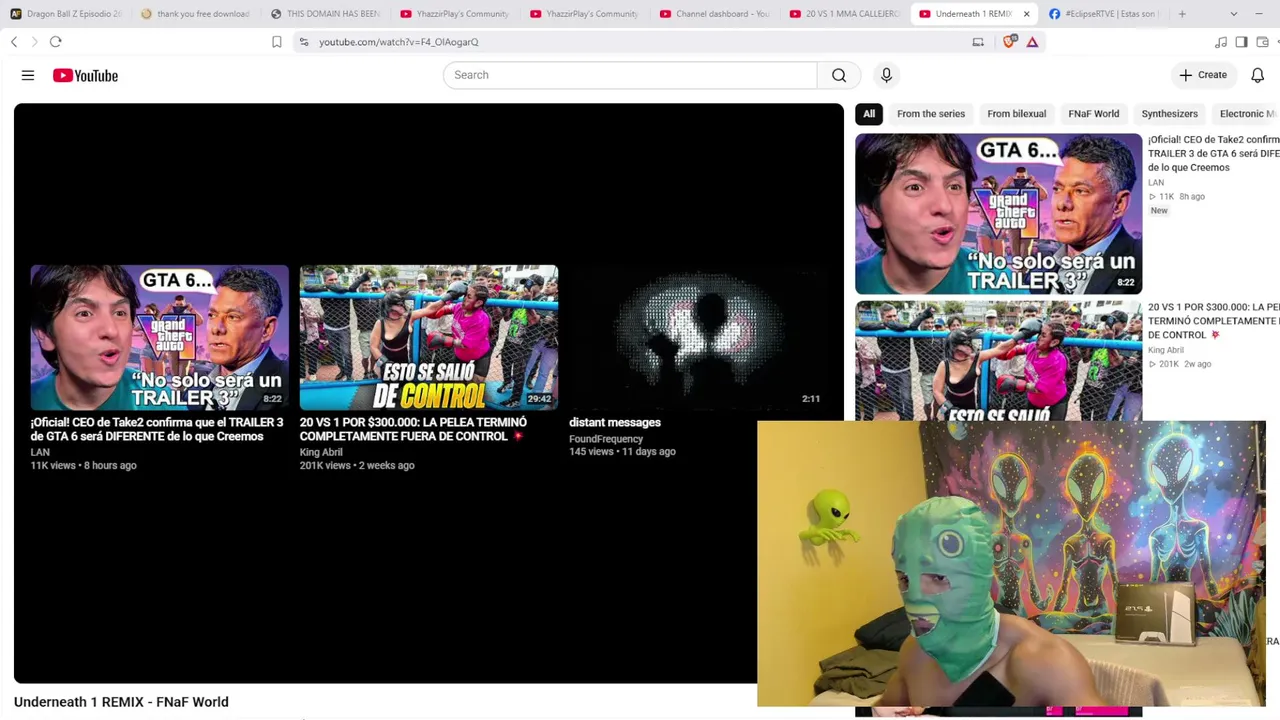Show the browser sidebar panel
This screenshot has height=720, width=1280.
coord(1242,42)
